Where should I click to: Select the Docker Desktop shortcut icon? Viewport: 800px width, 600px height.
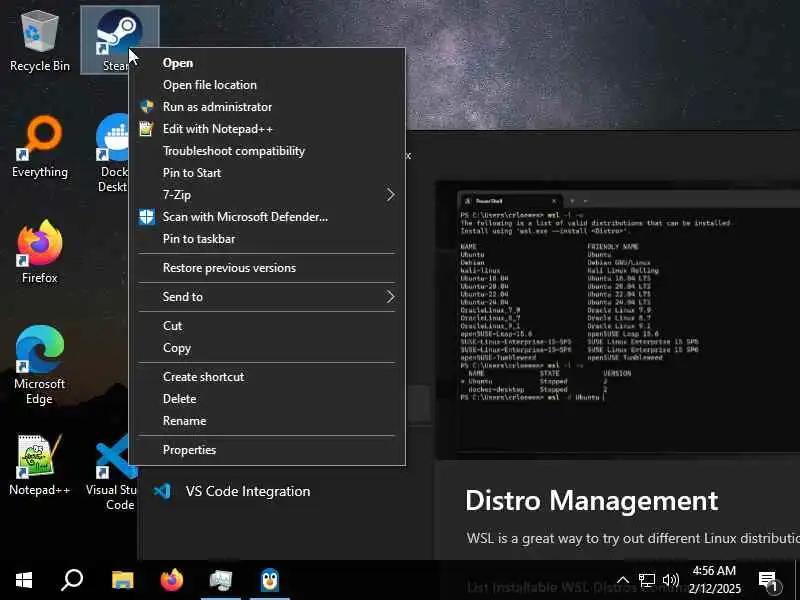[x=113, y=152]
